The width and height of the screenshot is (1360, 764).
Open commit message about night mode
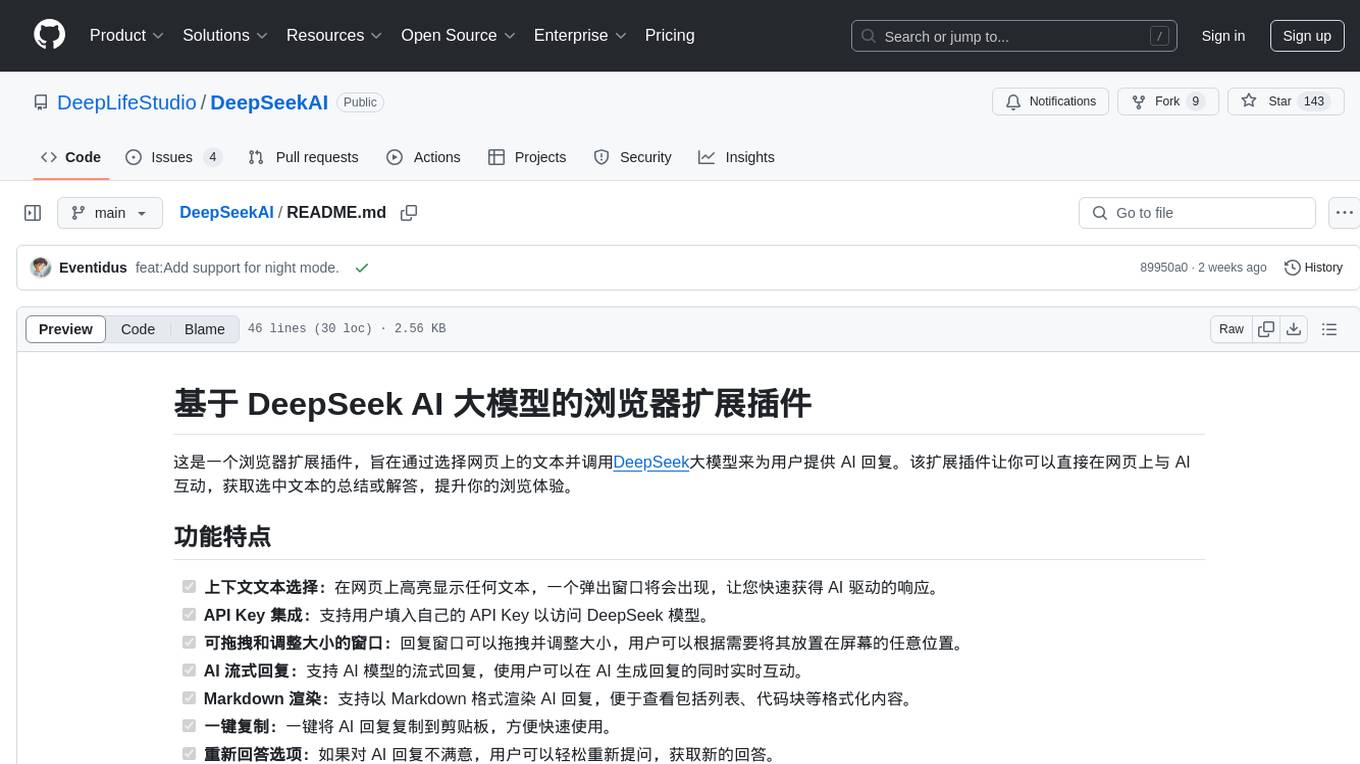click(x=237, y=267)
